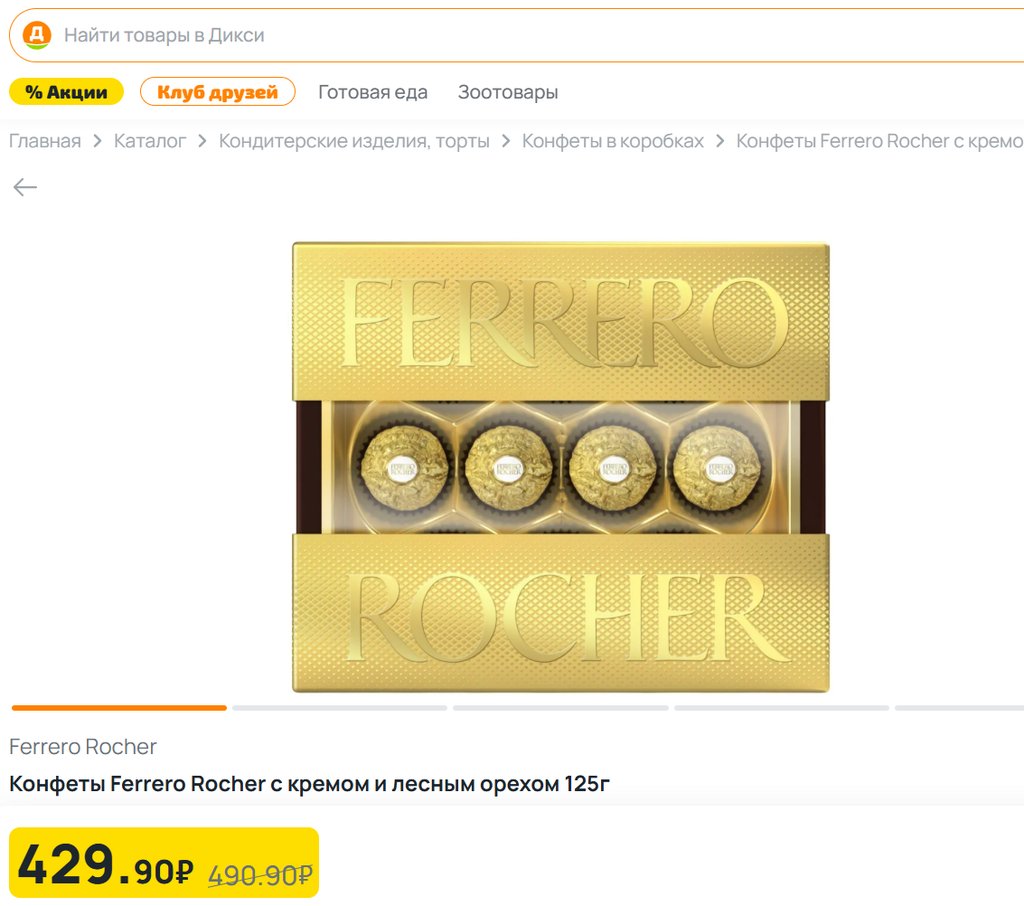Viewport: 1024px width, 906px height.
Task: Click the Ferrero Rocher product image
Action: pos(561,467)
